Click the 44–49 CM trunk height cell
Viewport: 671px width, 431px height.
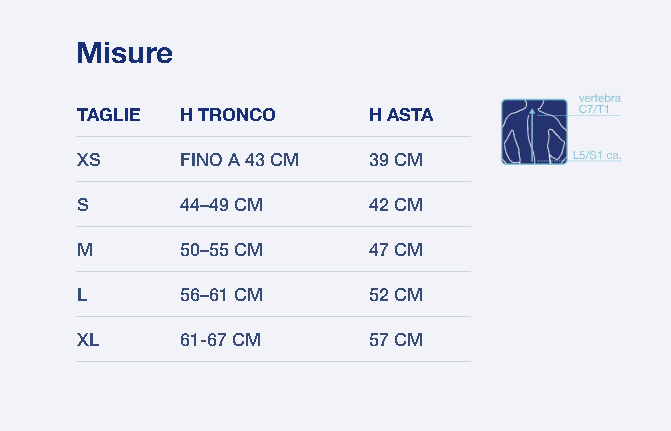click(x=221, y=205)
